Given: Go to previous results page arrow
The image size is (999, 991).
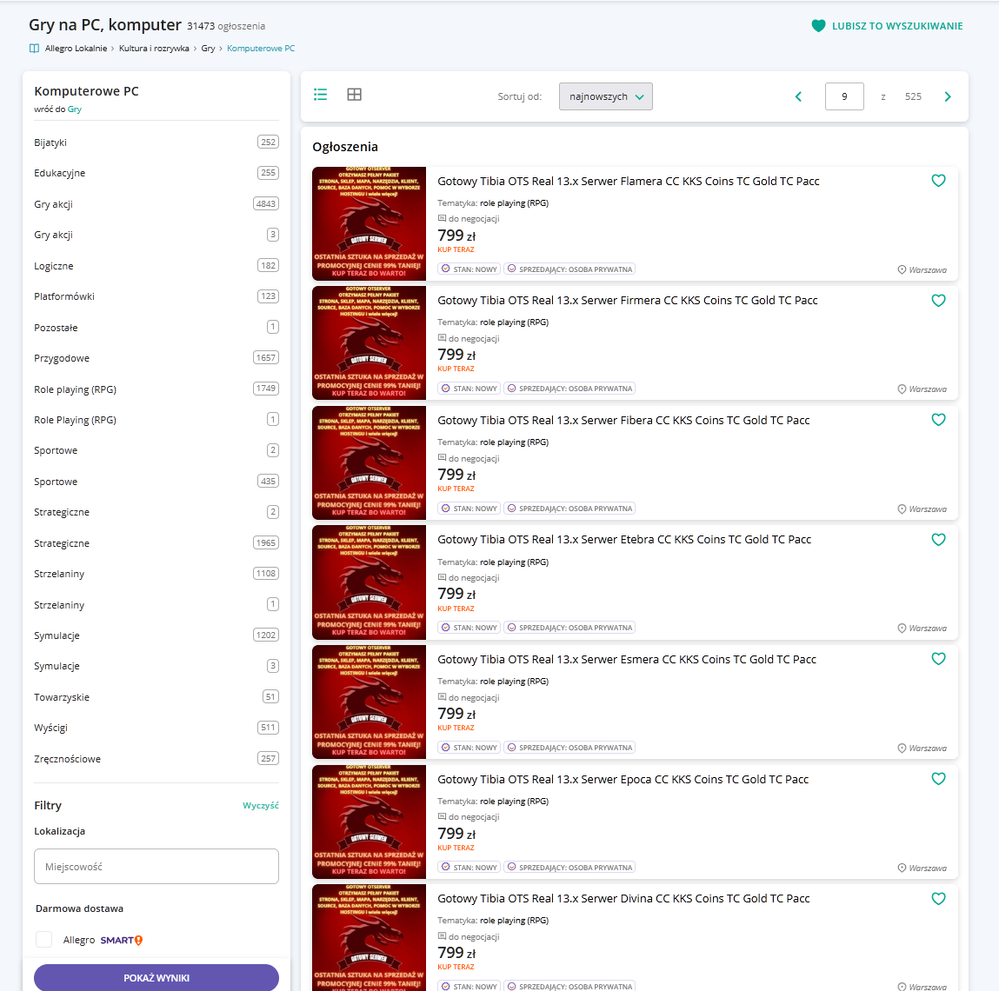Looking at the screenshot, I should tap(798, 96).
